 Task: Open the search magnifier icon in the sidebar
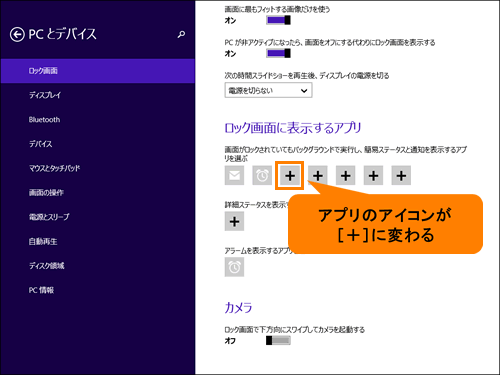tap(181, 34)
